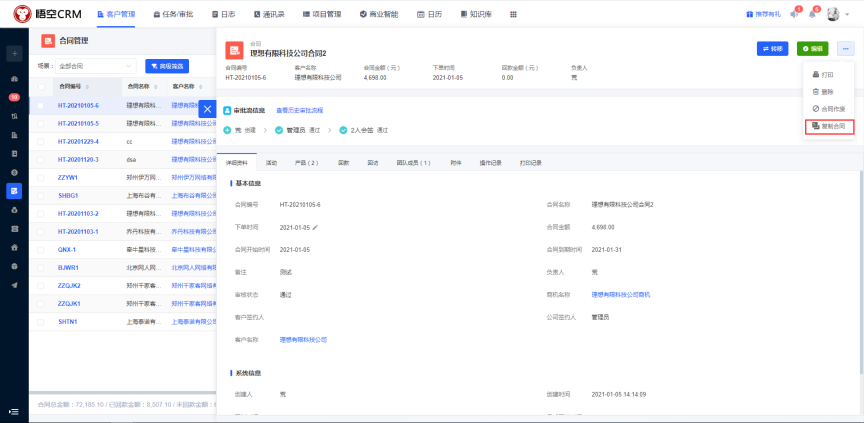Check the select-all checkbox in table header
Image resolution: width=864 pixels, height=423 pixels.
click(41, 87)
